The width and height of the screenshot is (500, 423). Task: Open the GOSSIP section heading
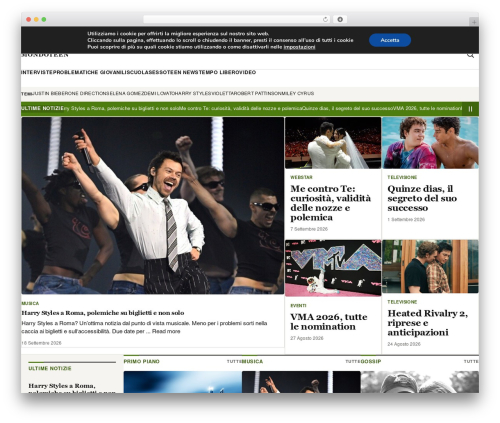pos(371,361)
